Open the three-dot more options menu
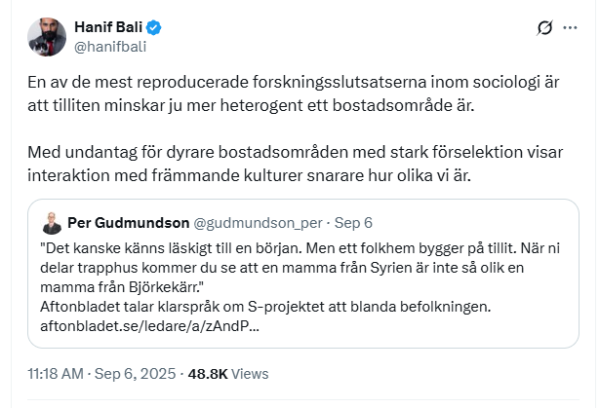600x408 pixels. 570,29
